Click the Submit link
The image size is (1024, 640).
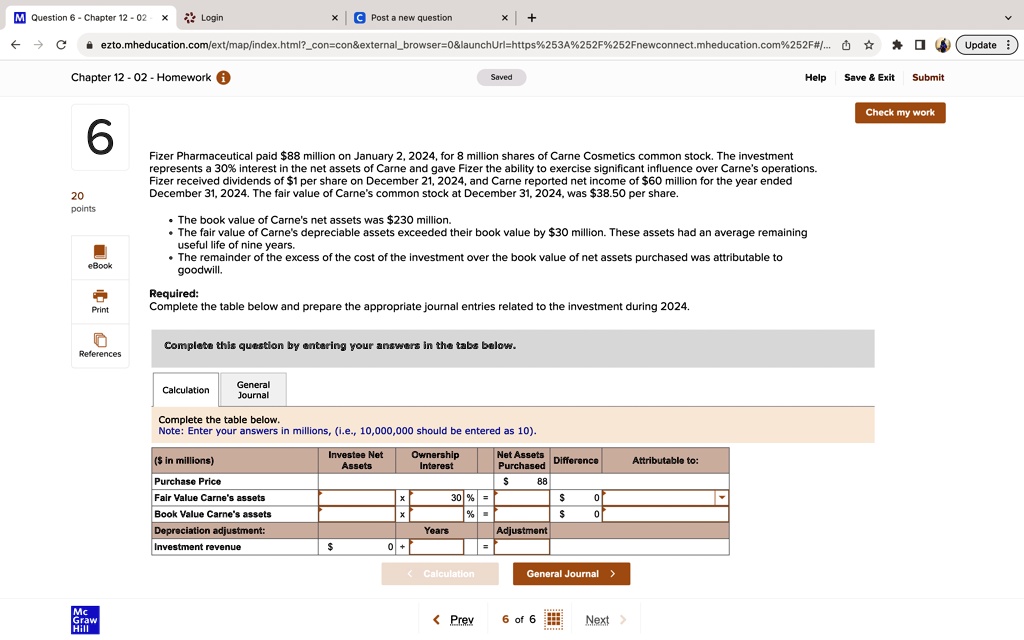[928, 78]
